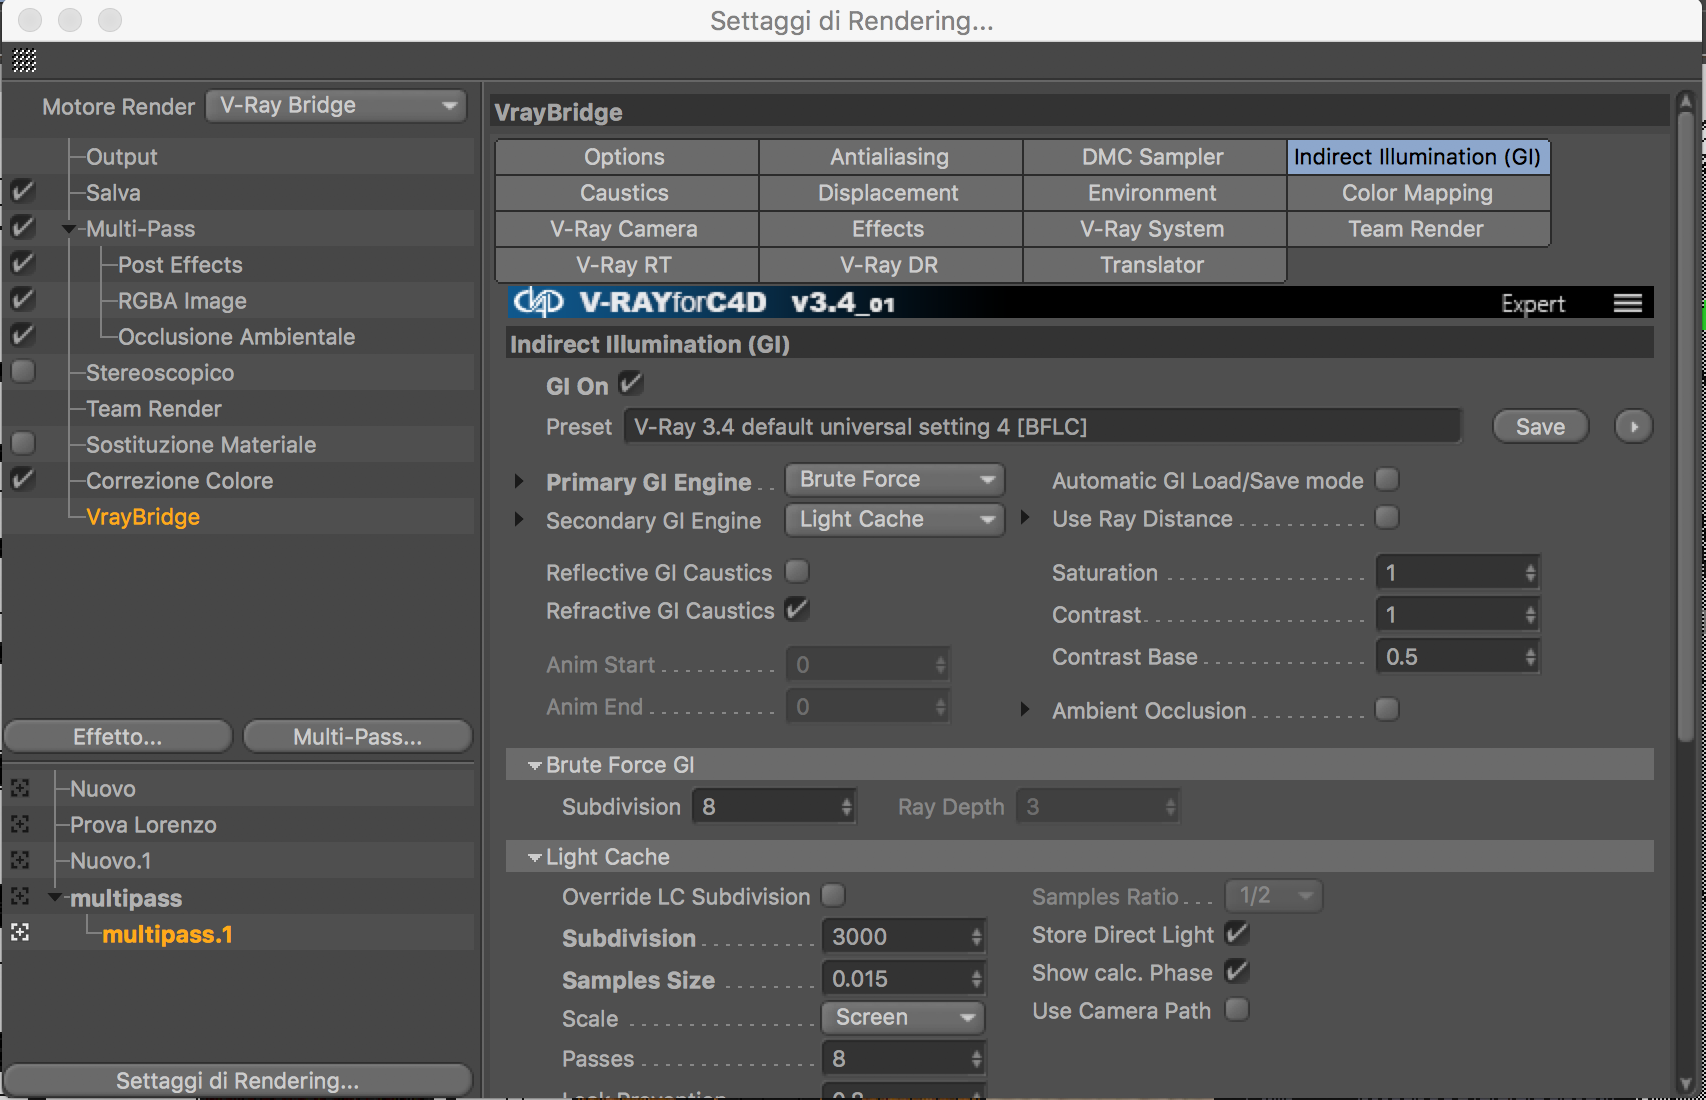Collapse the multipass preset tree node
This screenshot has height=1100, width=1706.
tap(54, 897)
